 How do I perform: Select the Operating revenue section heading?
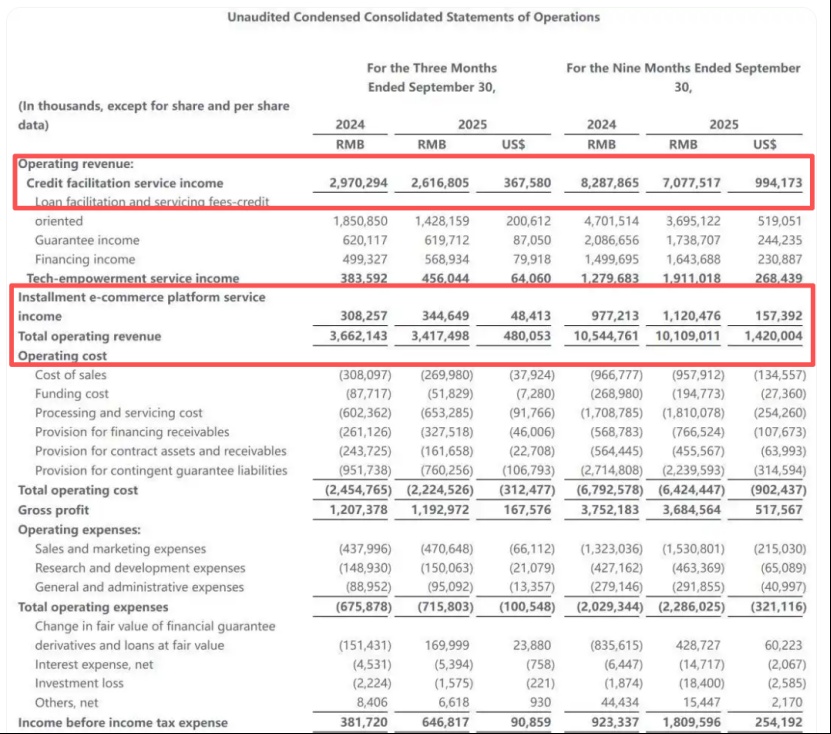coord(76,164)
